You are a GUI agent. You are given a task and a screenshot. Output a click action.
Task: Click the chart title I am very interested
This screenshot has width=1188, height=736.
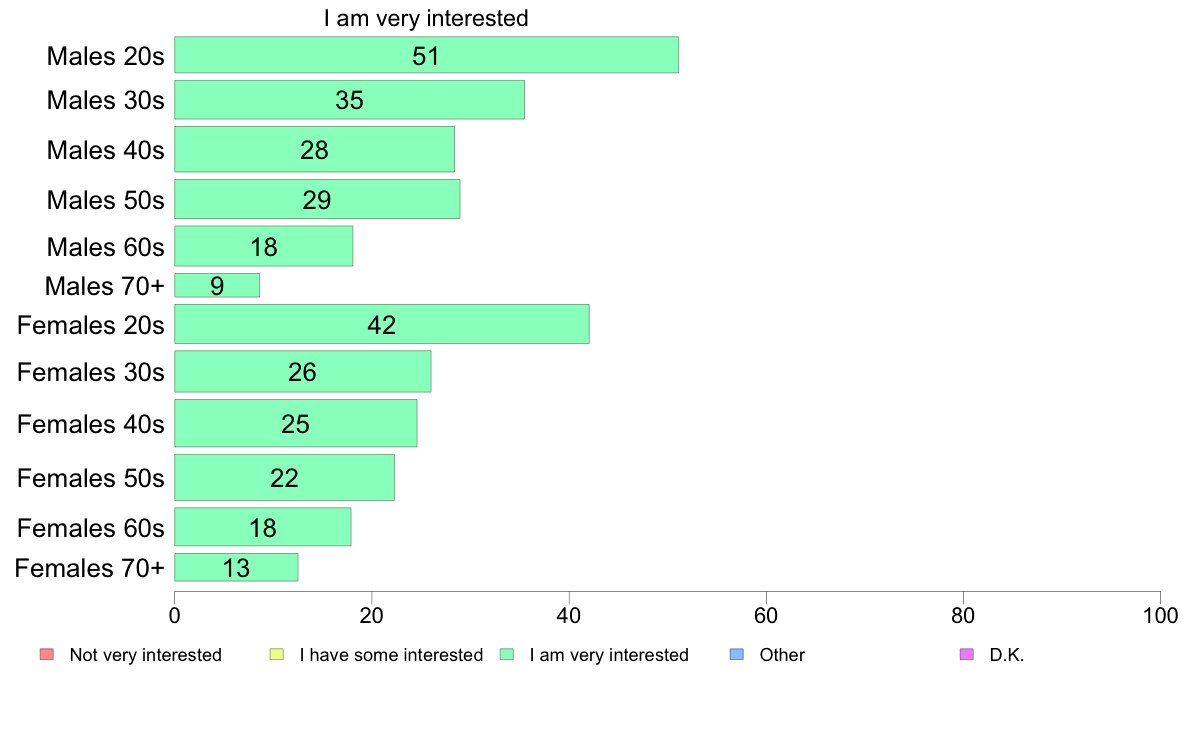[x=426, y=17]
